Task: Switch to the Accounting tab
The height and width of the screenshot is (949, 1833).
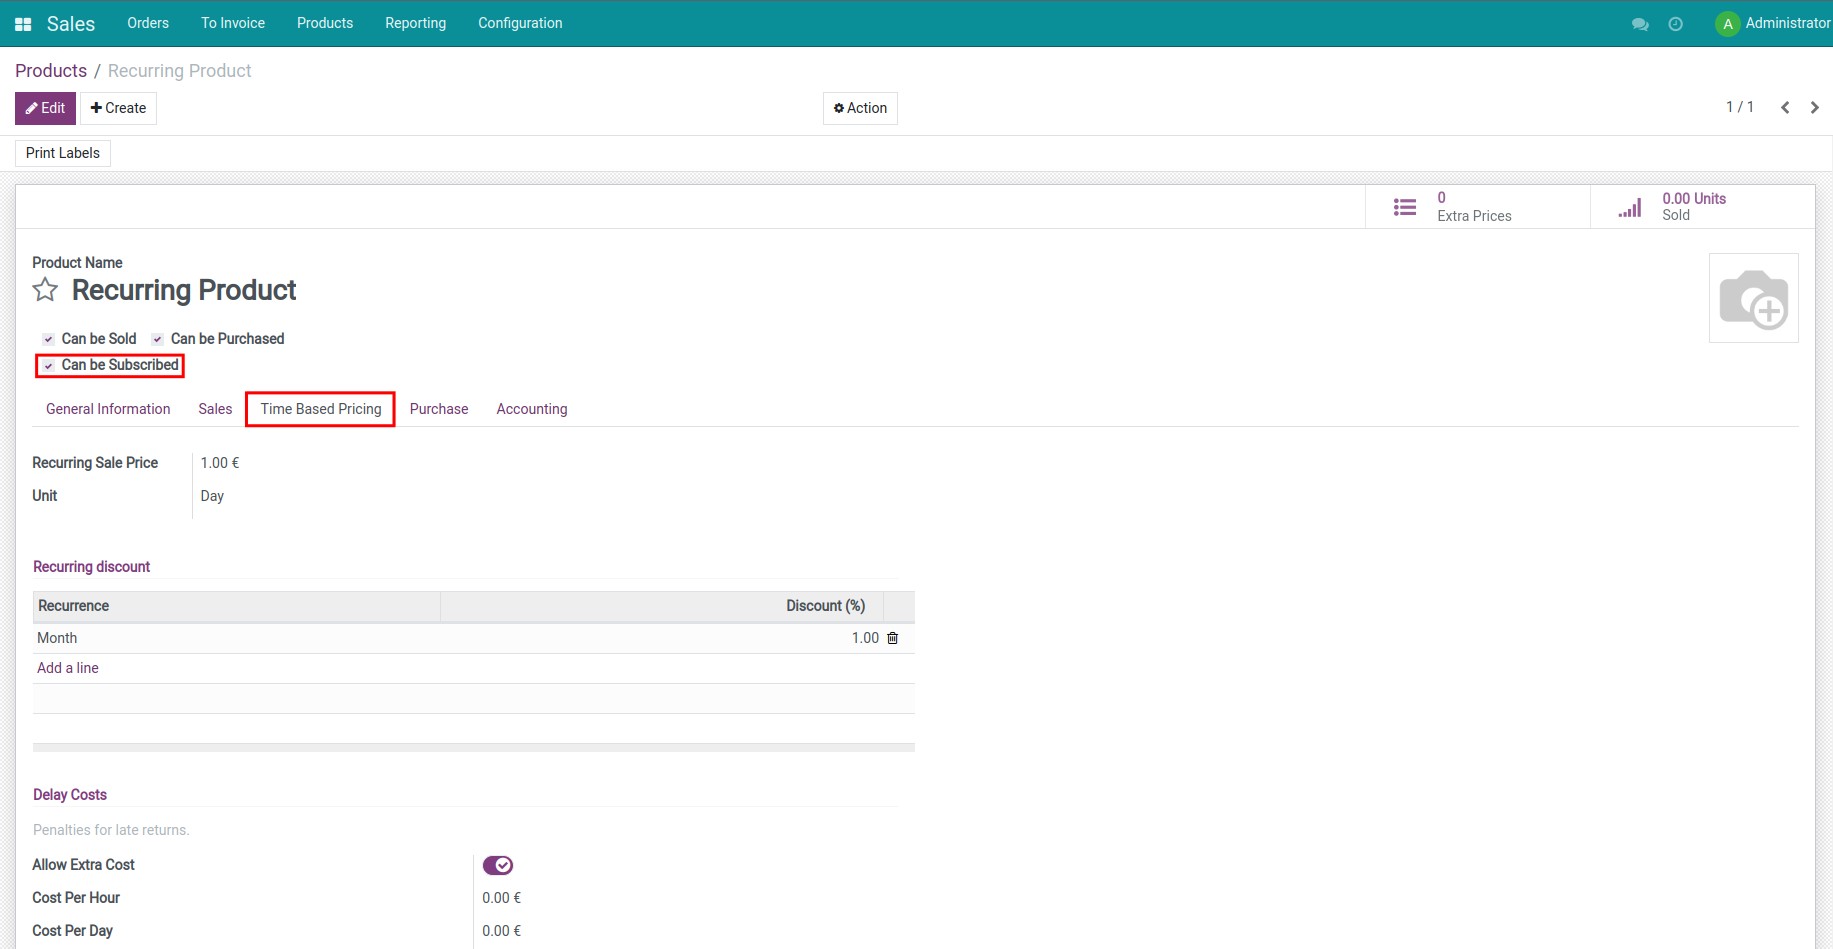Action: pyautogui.click(x=531, y=409)
